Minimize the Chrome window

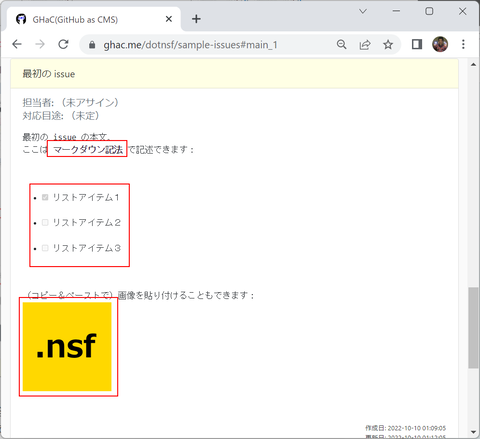tap(396, 11)
